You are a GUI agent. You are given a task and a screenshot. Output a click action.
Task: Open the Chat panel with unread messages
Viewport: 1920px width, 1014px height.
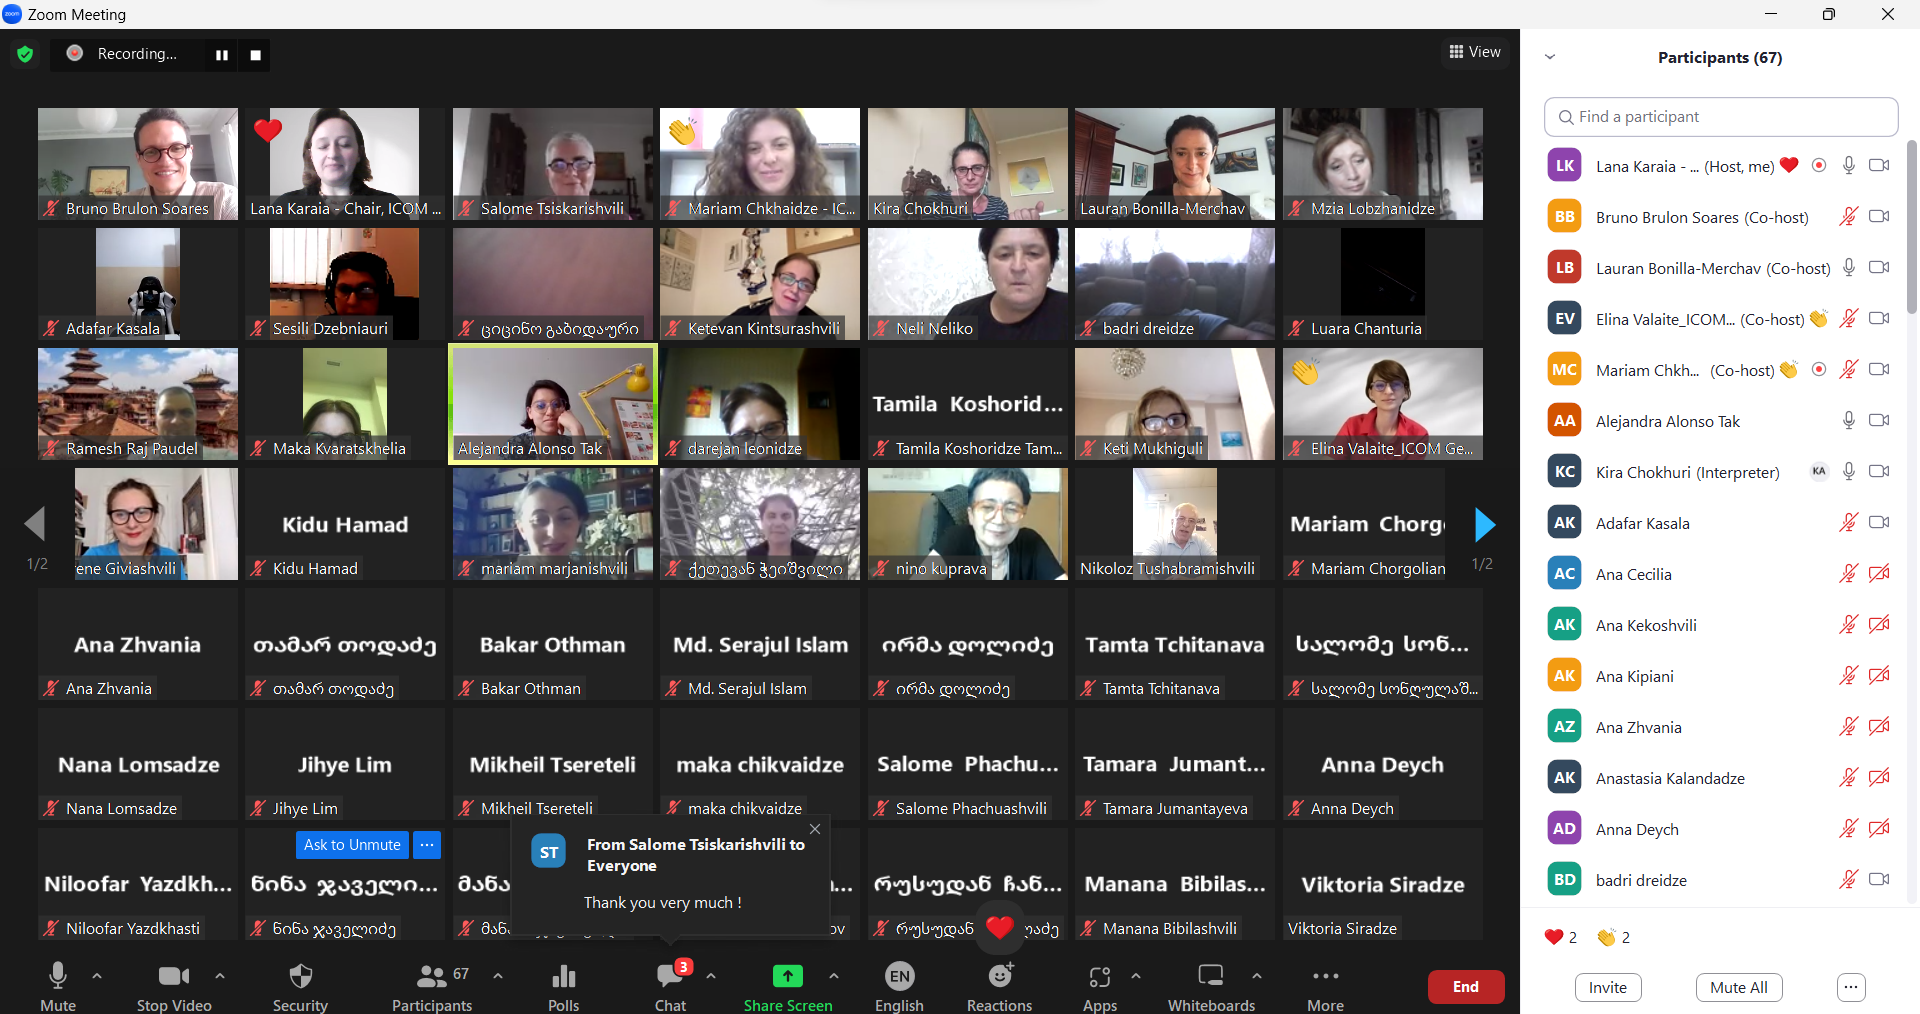[670, 977]
